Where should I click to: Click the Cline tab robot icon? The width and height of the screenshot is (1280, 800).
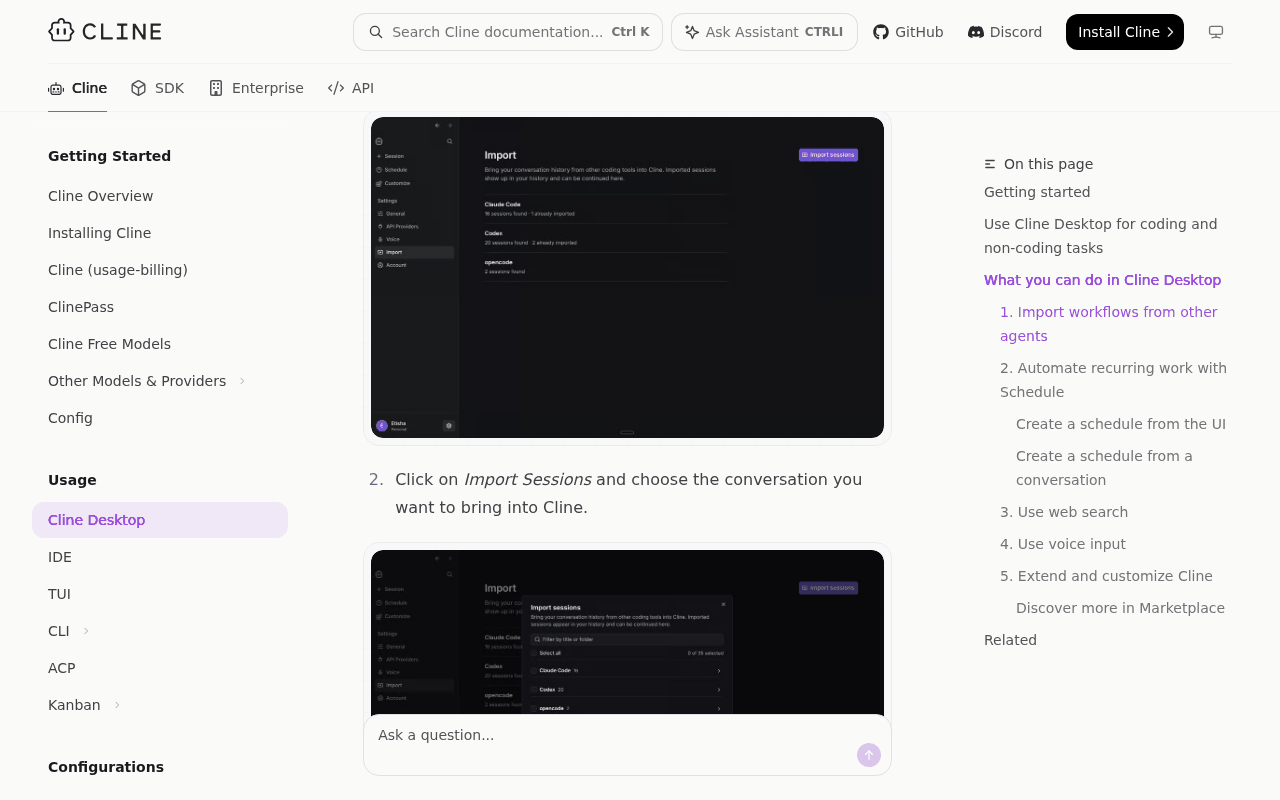pos(56,88)
